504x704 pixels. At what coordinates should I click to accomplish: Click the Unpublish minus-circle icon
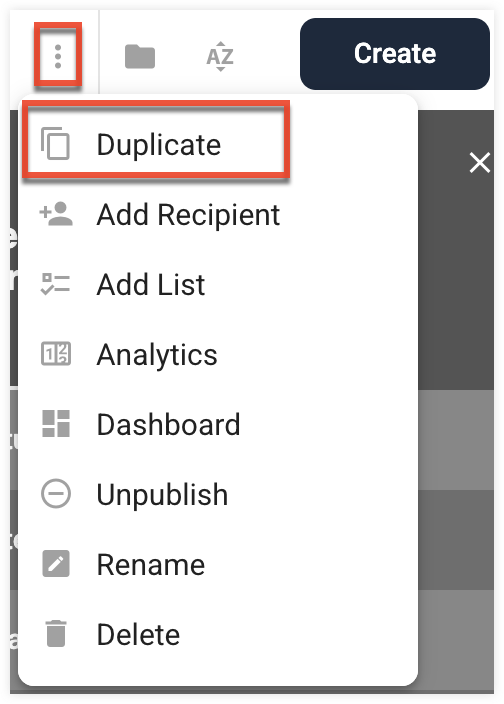click(x=56, y=494)
